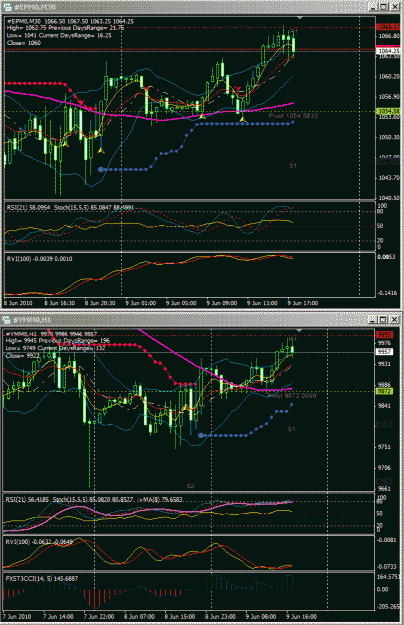Click '9 Jun 17:00' time axis label
This screenshot has height=625, width=404.
[303, 303]
